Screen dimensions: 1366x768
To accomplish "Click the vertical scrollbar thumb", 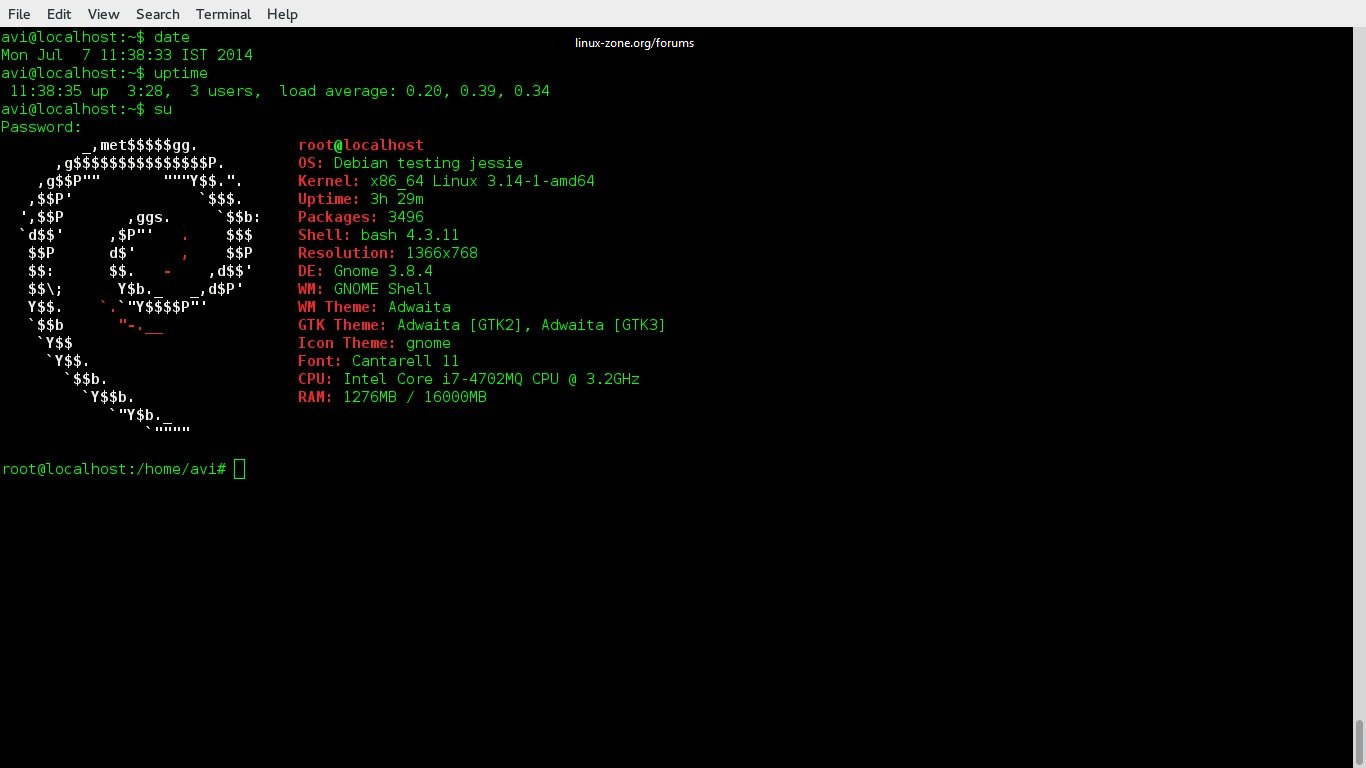I will (x=1359, y=742).
